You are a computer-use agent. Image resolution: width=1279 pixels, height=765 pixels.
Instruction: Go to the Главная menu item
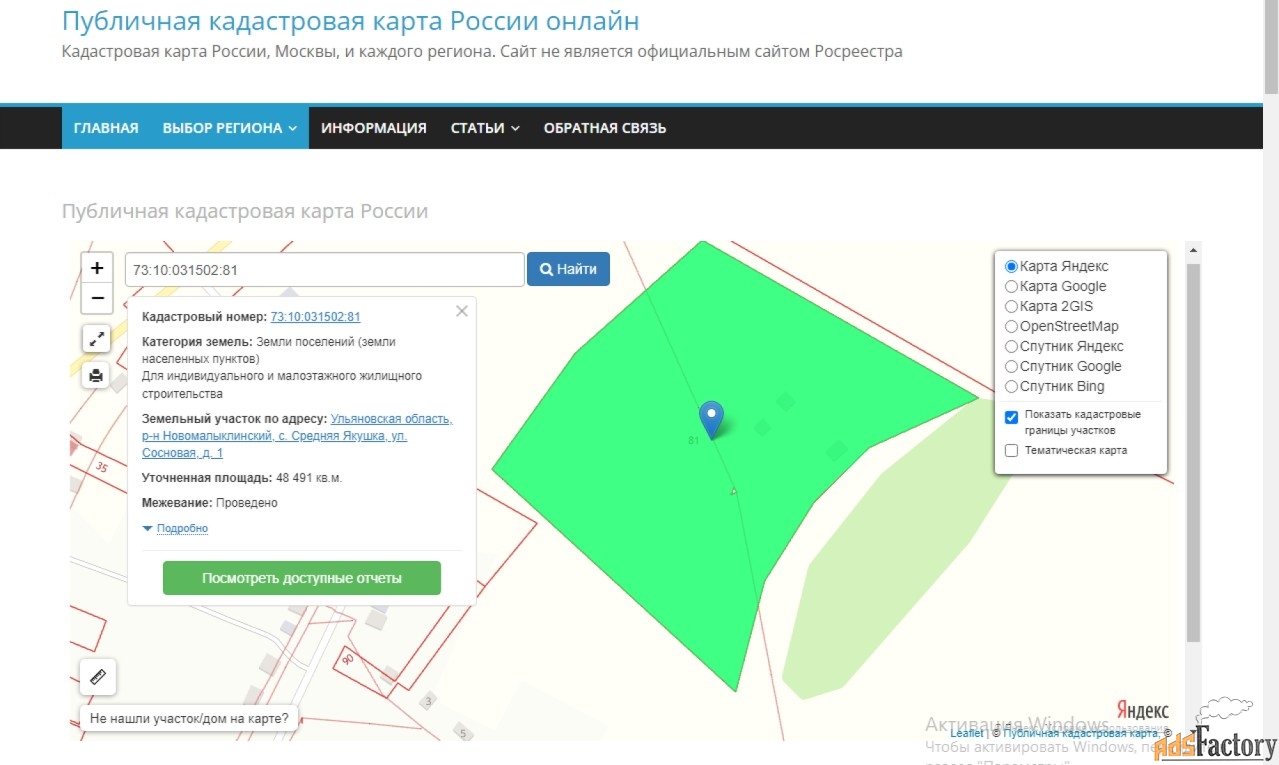pyautogui.click(x=106, y=128)
